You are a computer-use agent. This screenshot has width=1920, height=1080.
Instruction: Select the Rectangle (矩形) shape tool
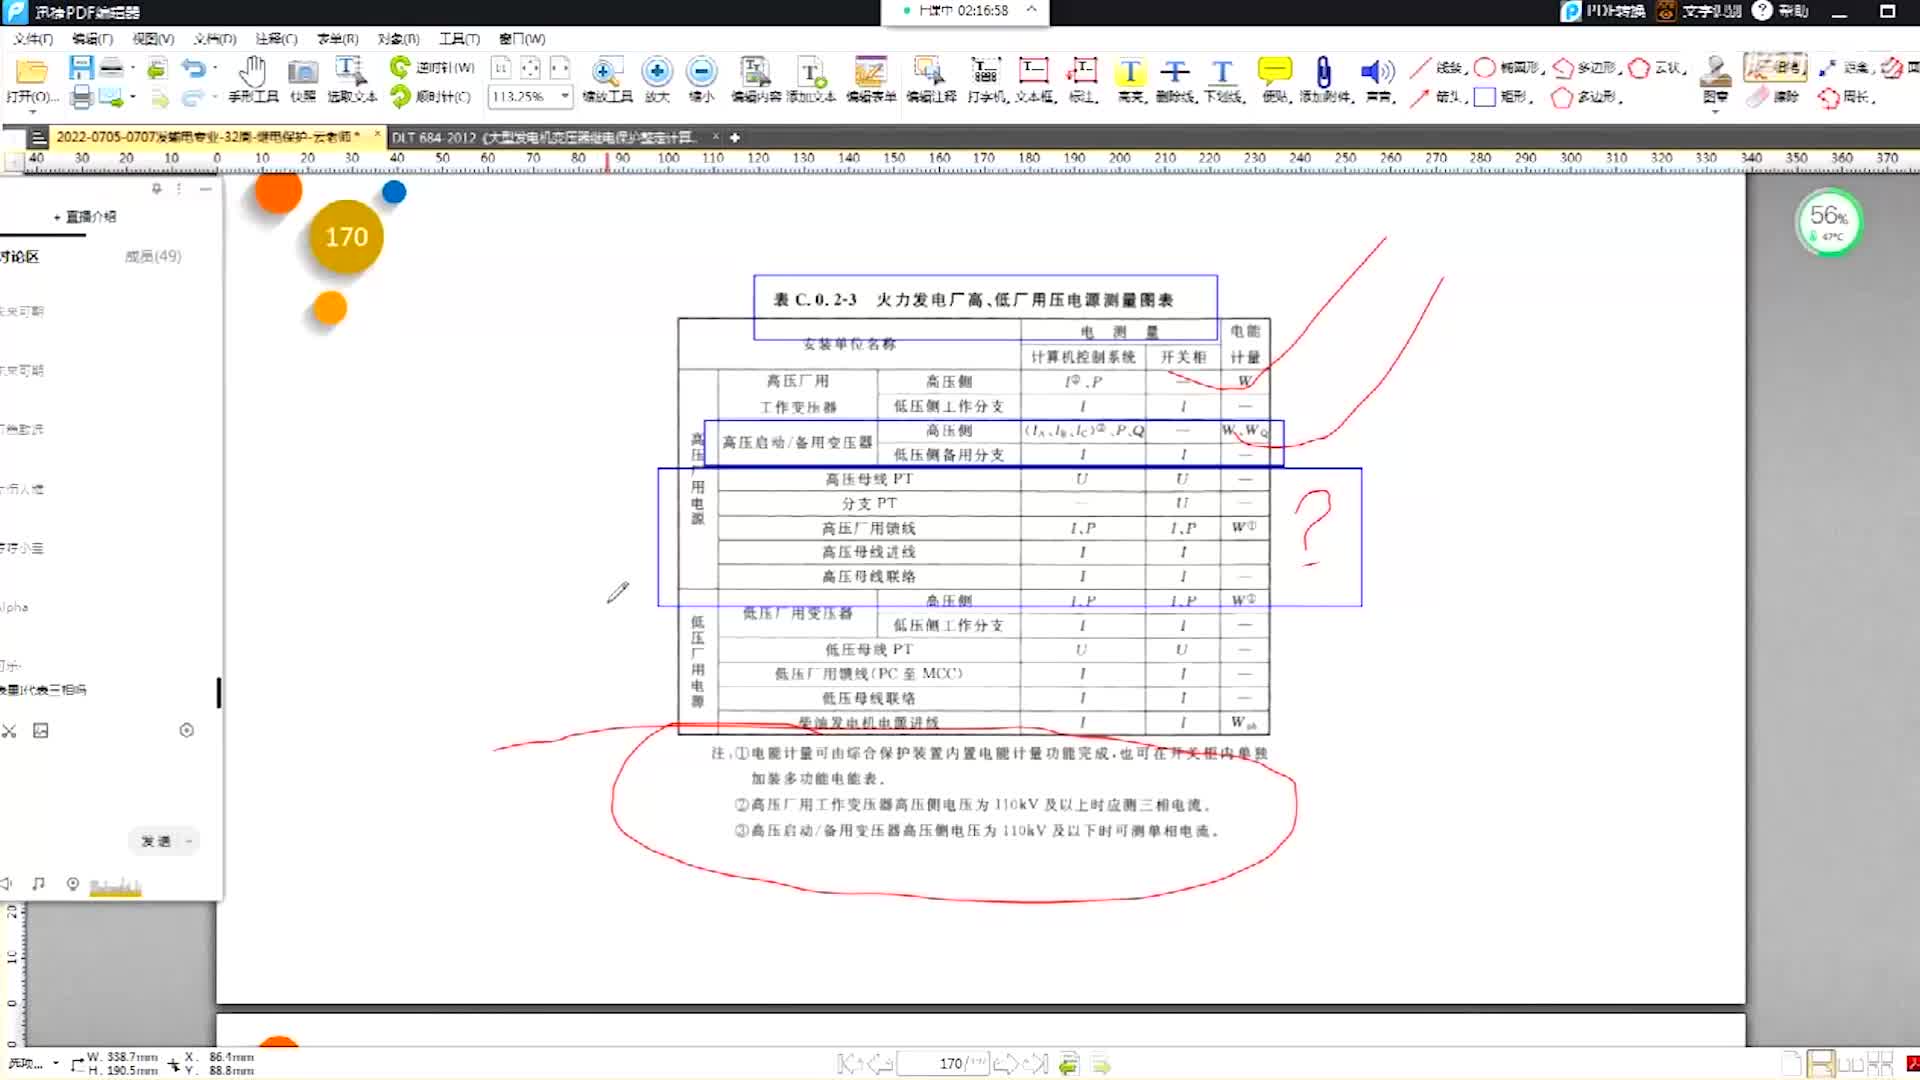1486,97
